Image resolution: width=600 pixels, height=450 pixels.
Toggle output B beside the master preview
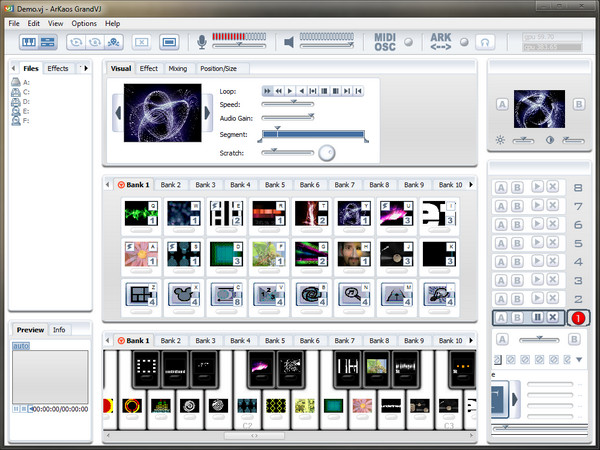coord(579,104)
